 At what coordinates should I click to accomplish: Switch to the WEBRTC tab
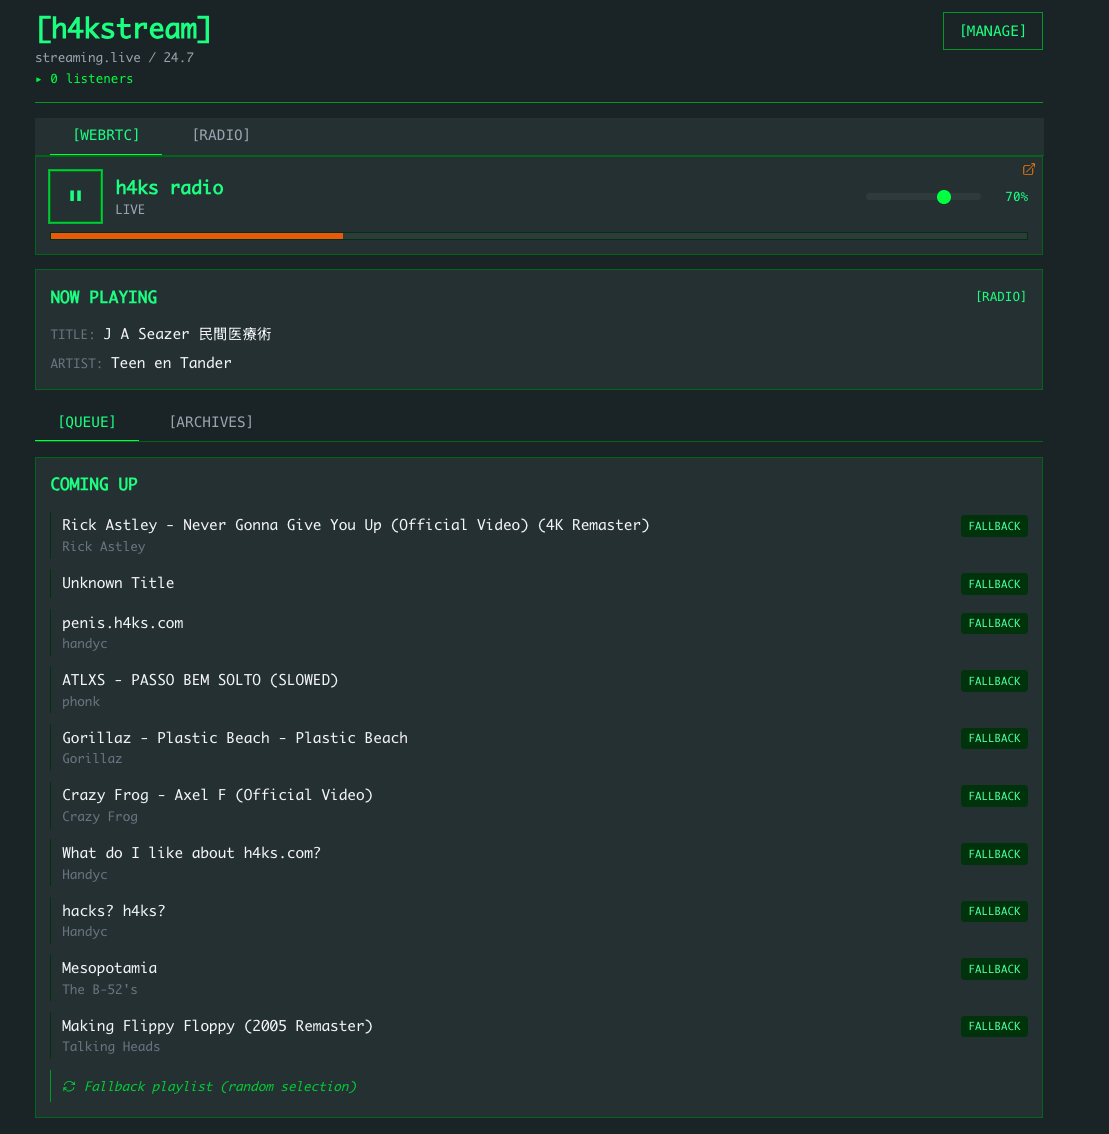106,135
